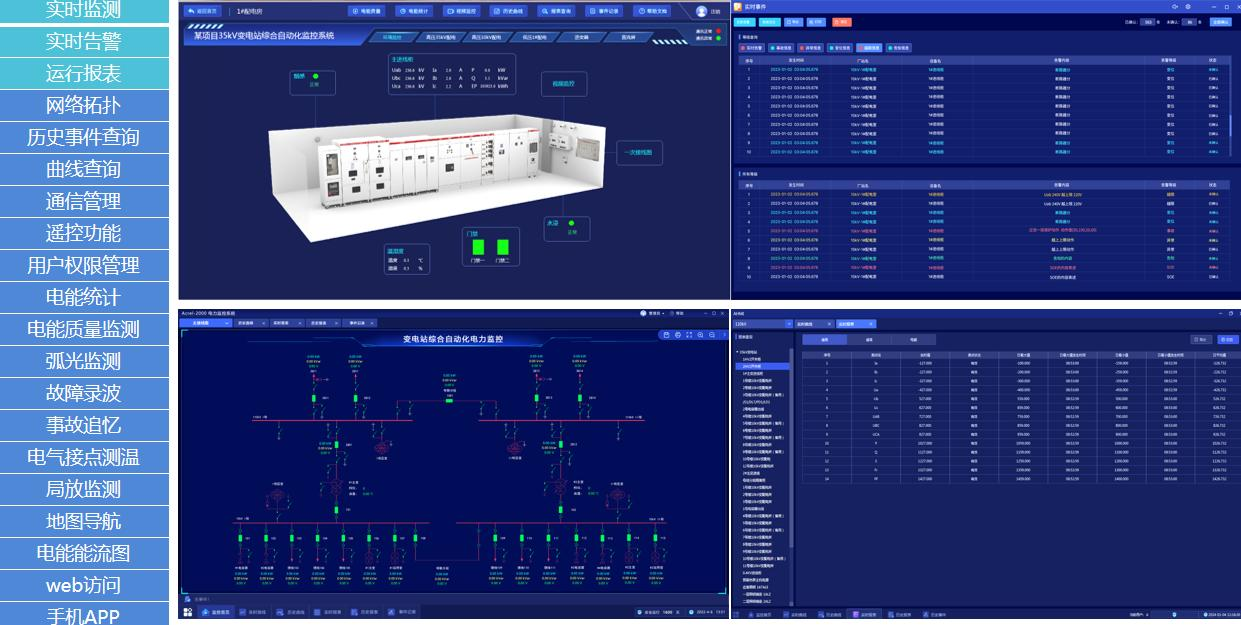The width and height of the screenshot is (1241, 625).
Task: Open 视频监控 from the top toolbar
Action: coord(462,11)
